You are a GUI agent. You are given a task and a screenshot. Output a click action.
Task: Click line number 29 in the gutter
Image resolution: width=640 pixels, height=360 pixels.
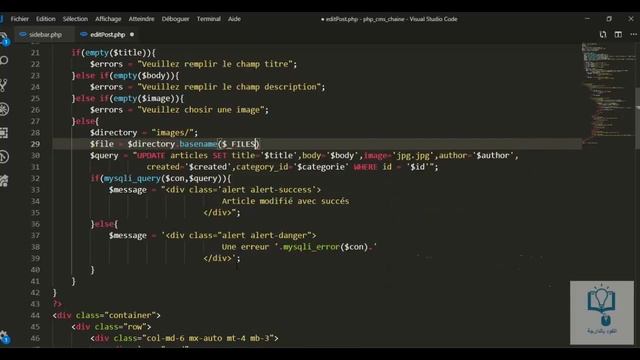(x=35, y=144)
